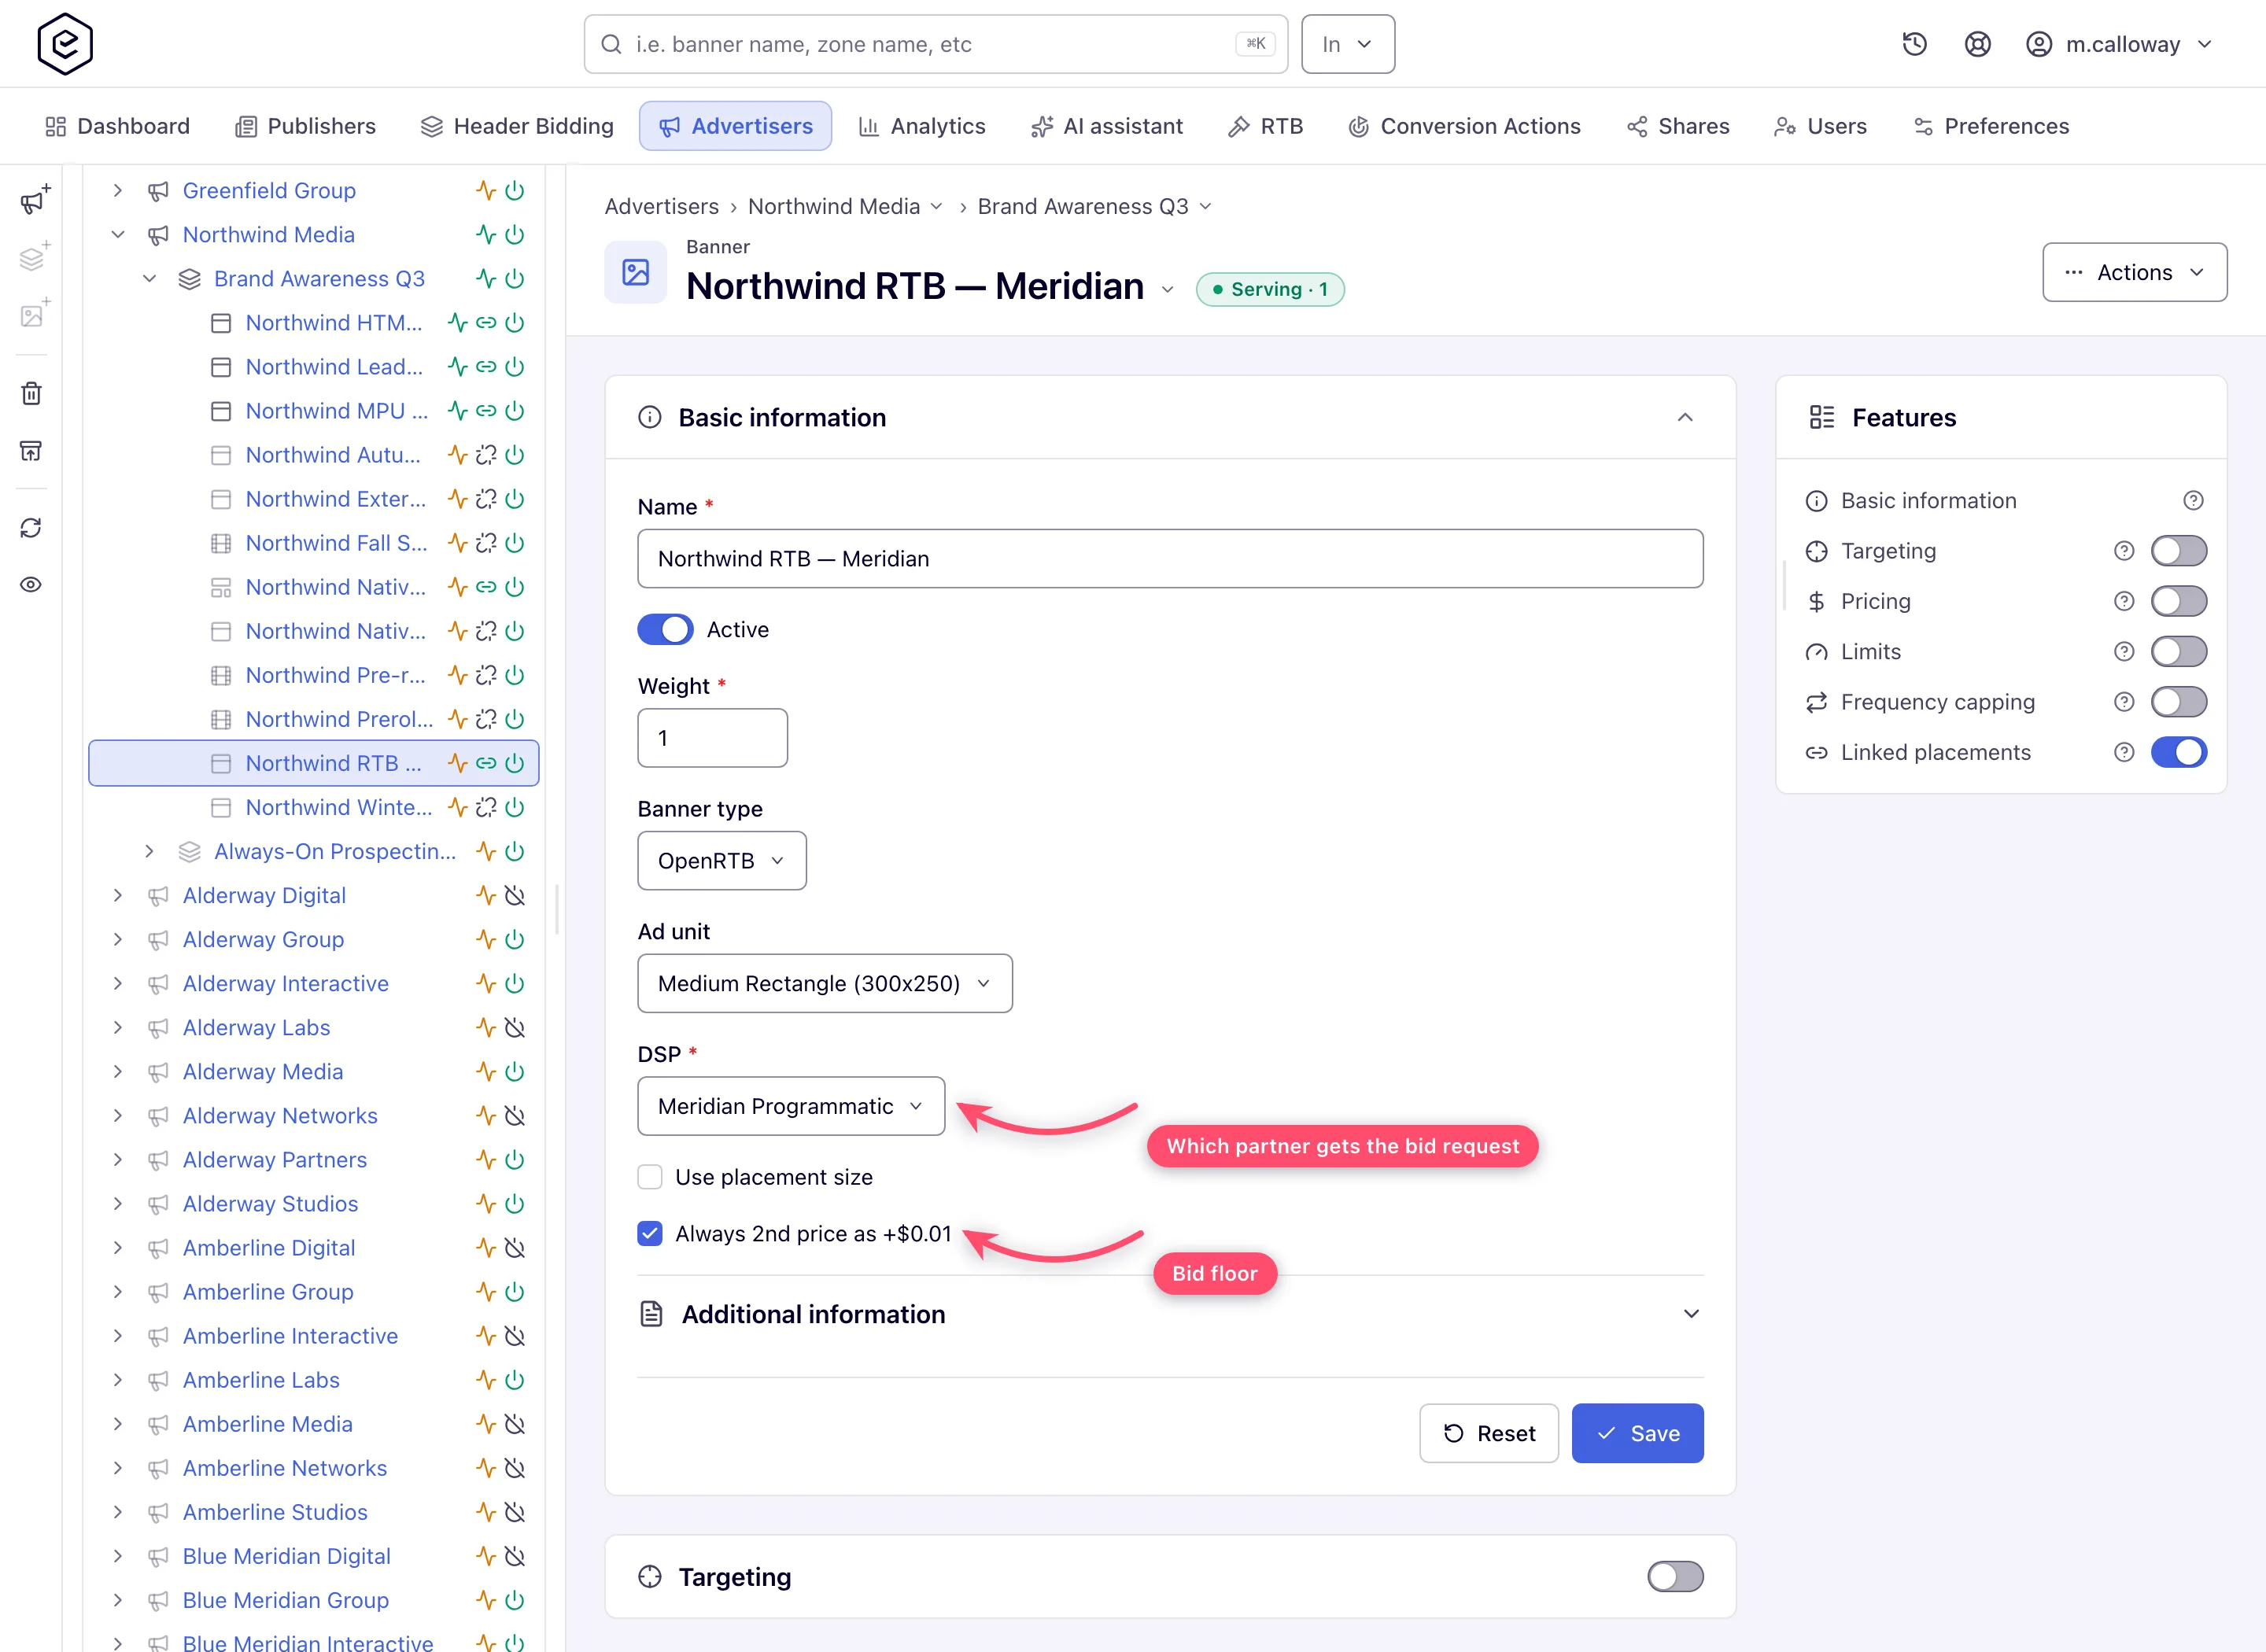Image resolution: width=2266 pixels, height=1652 pixels.
Task: Click the app logo in top left
Action: point(65,44)
